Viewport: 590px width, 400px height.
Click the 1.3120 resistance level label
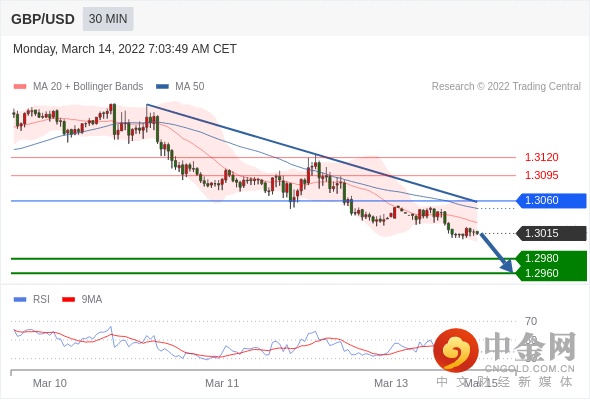[x=541, y=157]
